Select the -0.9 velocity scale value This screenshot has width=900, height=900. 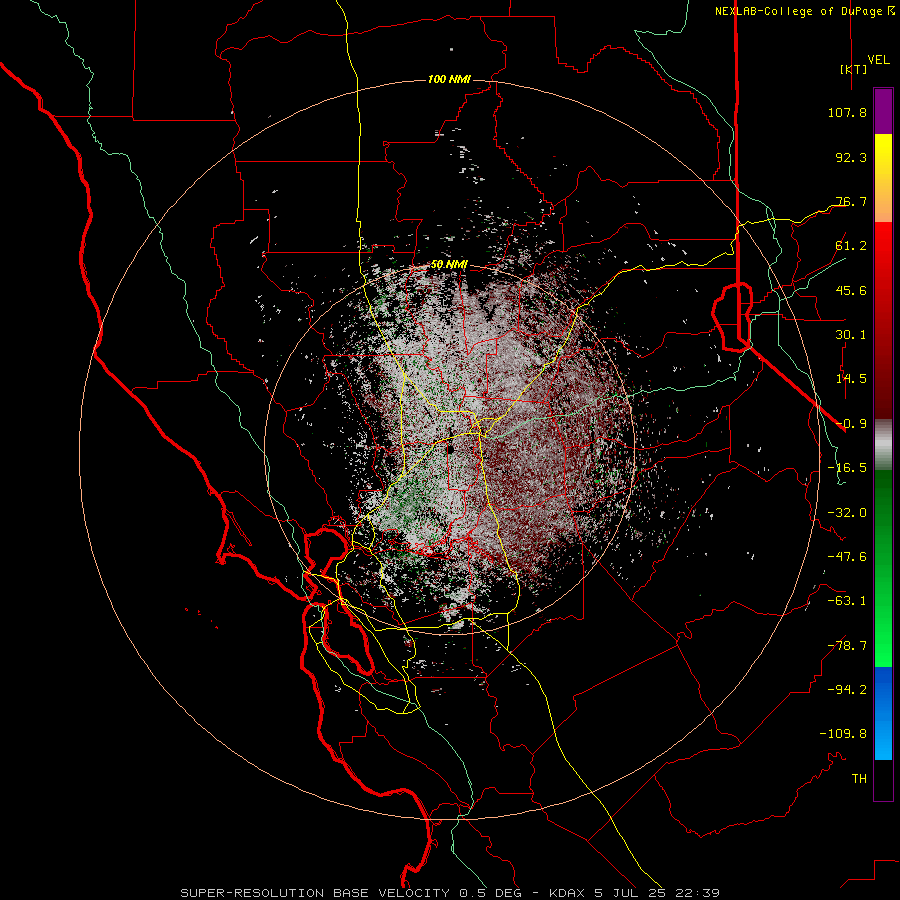[x=851, y=423]
